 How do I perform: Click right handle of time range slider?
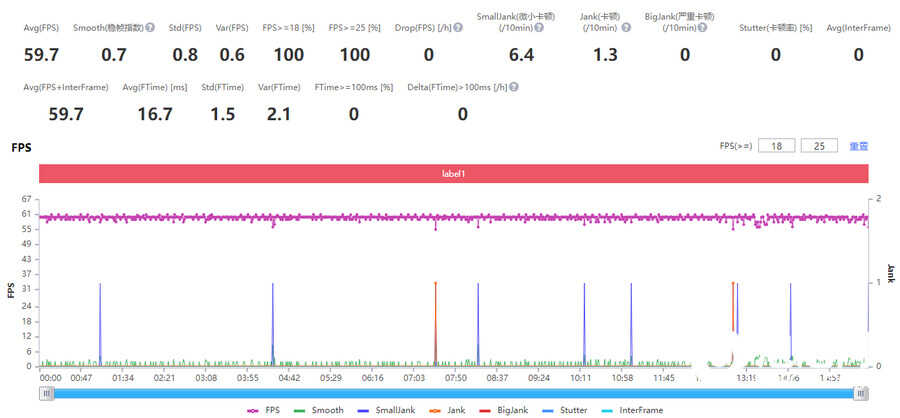point(860,393)
